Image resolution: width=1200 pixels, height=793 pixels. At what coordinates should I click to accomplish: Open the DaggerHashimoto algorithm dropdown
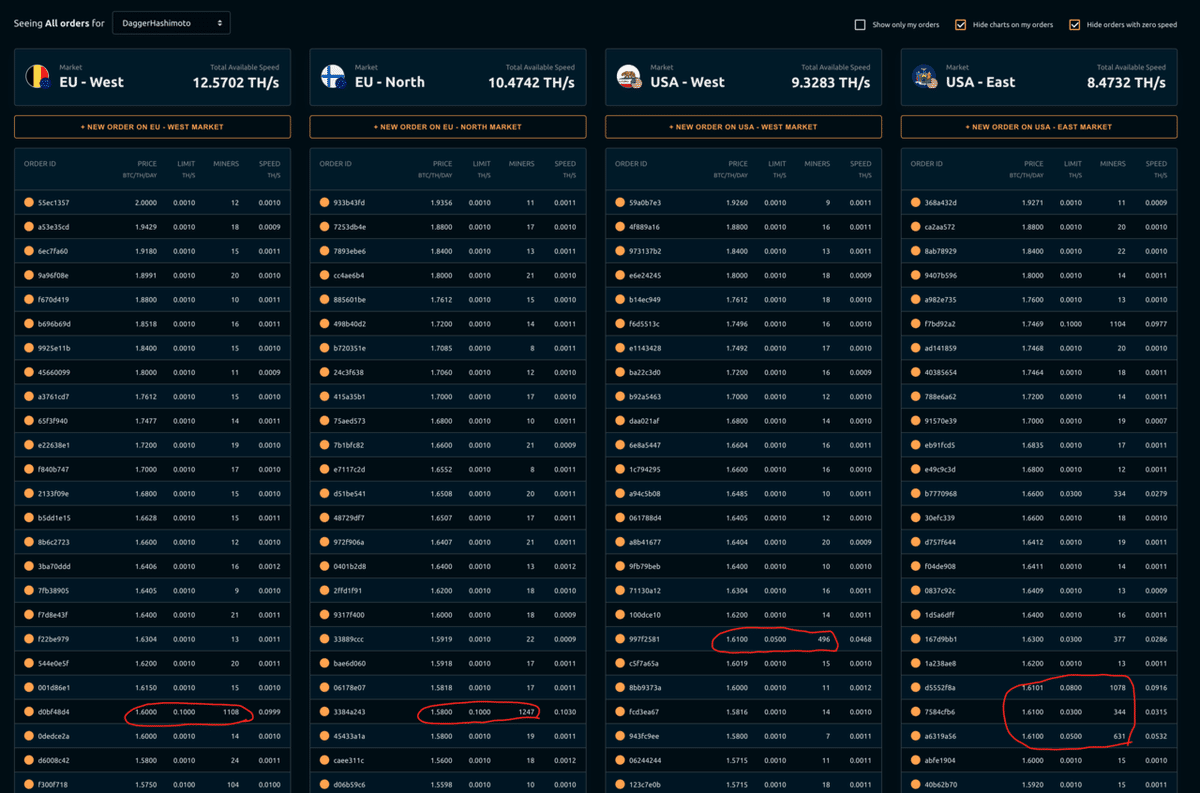[x=171, y=22]
